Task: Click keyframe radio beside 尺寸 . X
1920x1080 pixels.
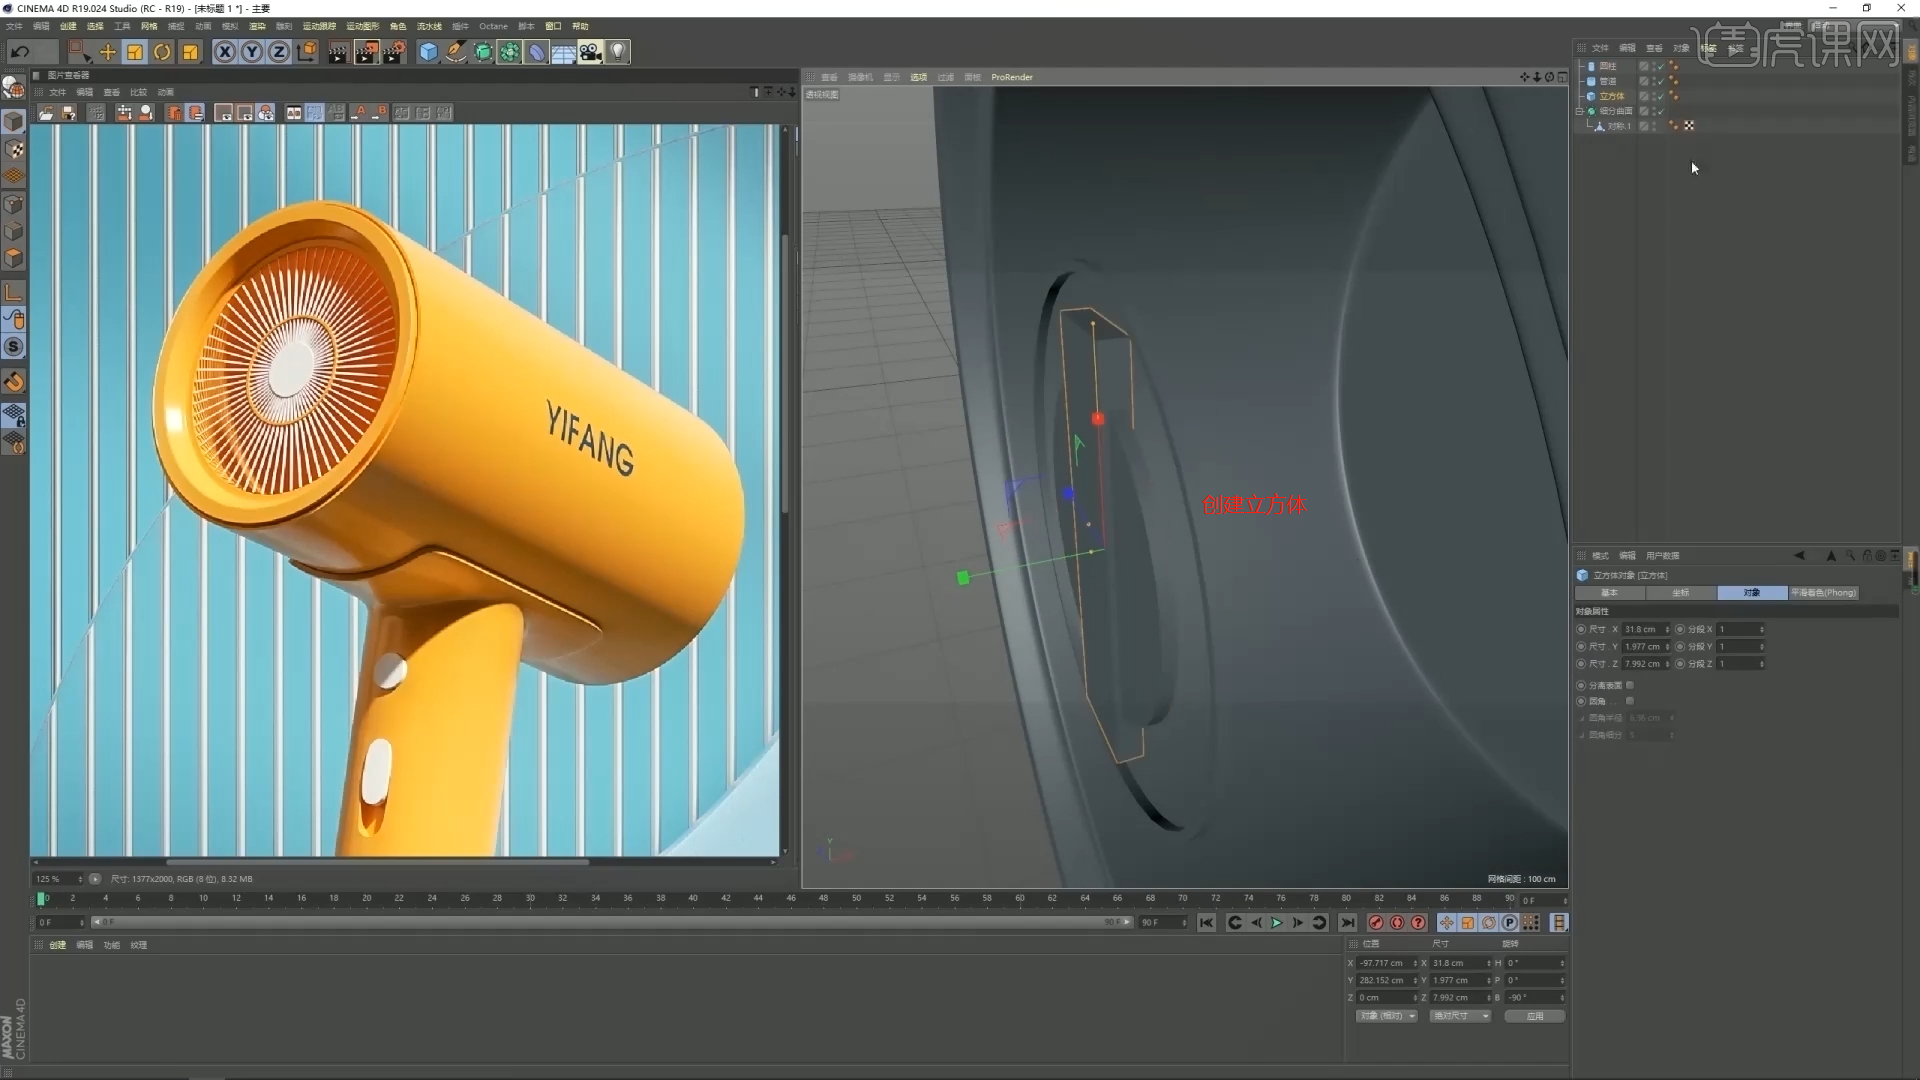Action: 1581,629
